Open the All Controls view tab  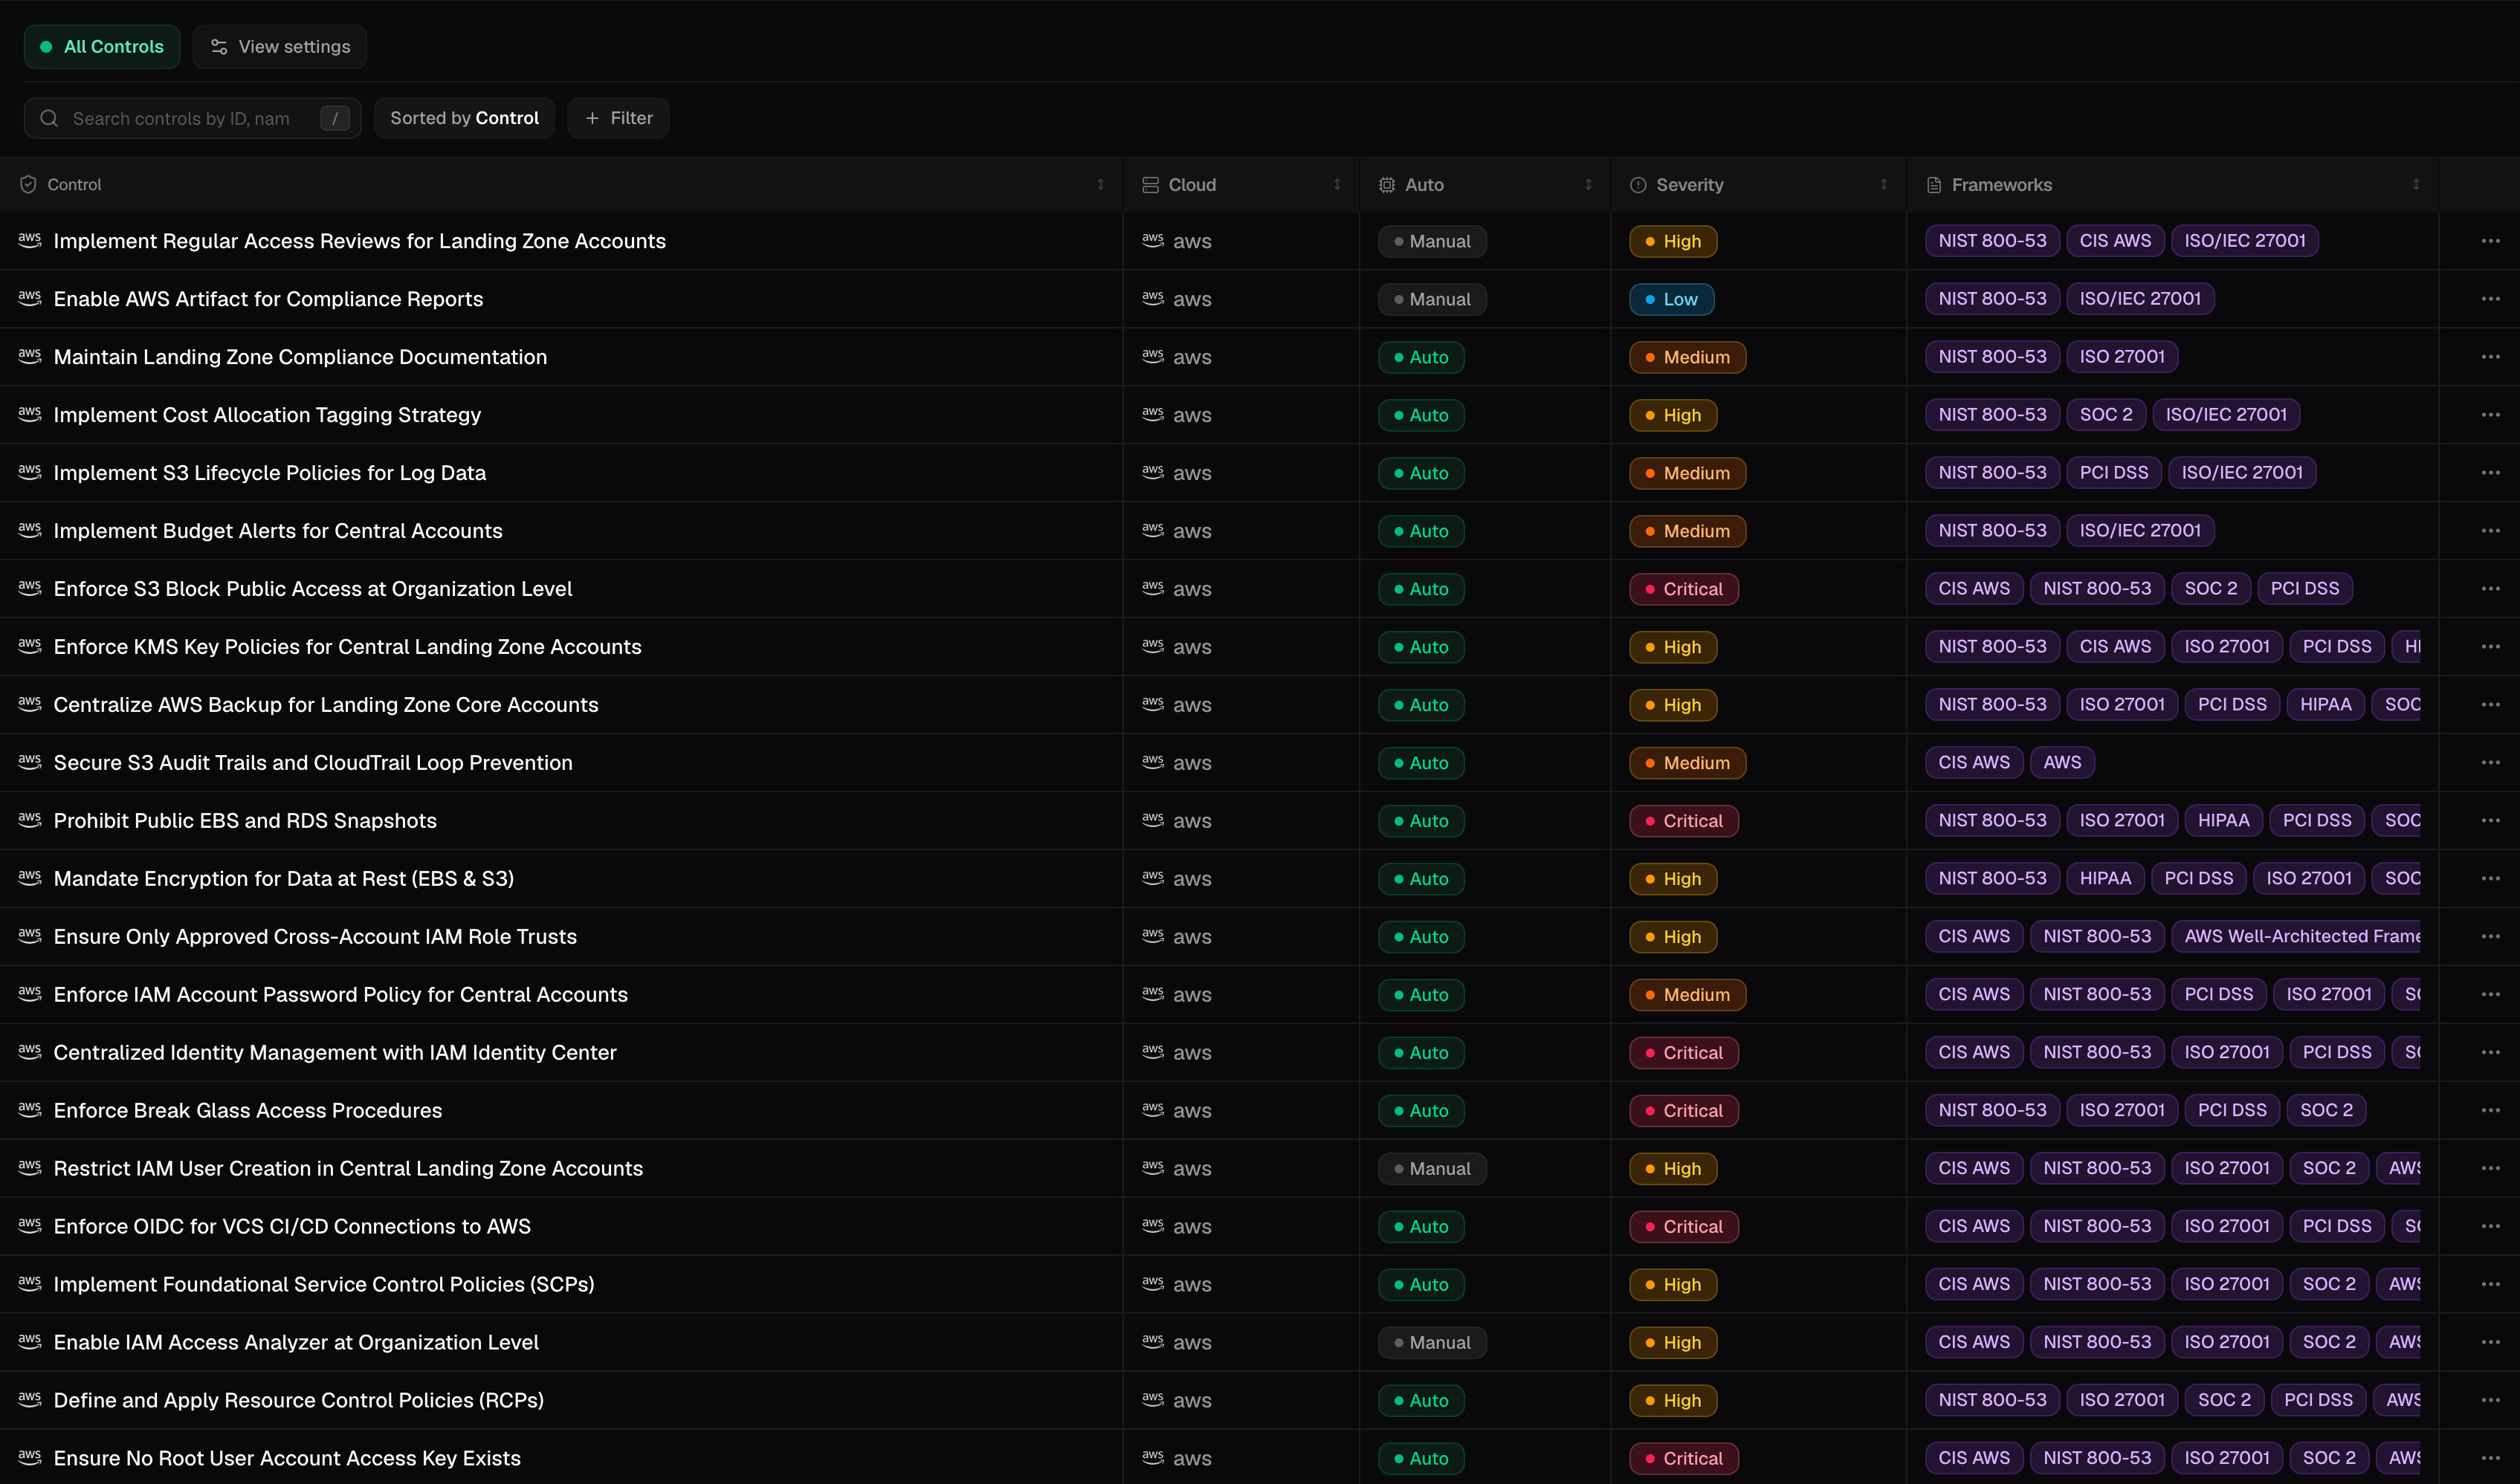[102, 47]
